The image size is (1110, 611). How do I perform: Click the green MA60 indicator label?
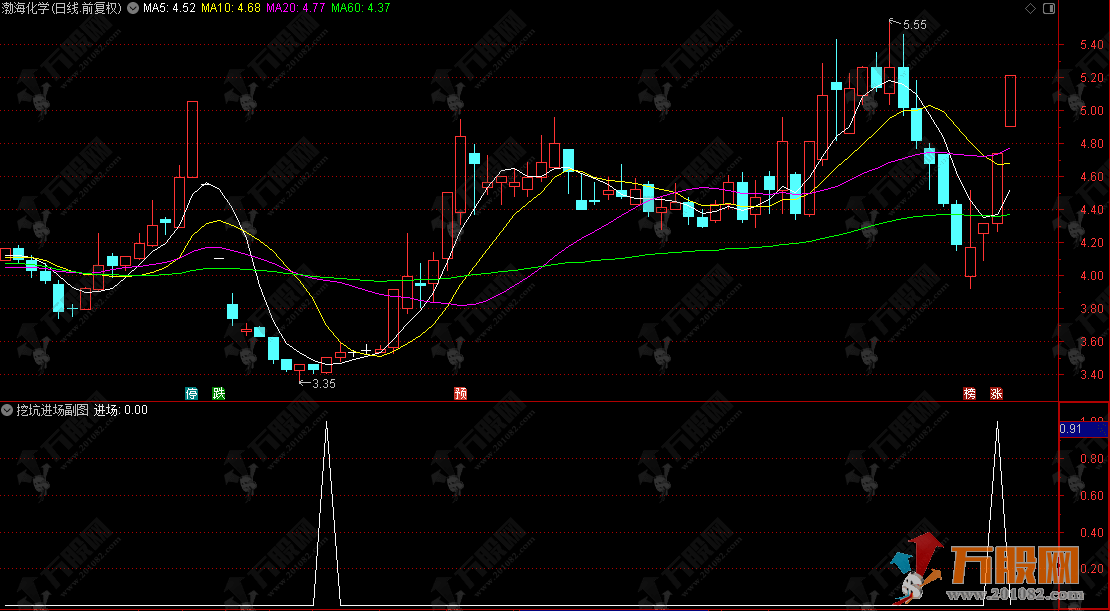click(360, 8)
